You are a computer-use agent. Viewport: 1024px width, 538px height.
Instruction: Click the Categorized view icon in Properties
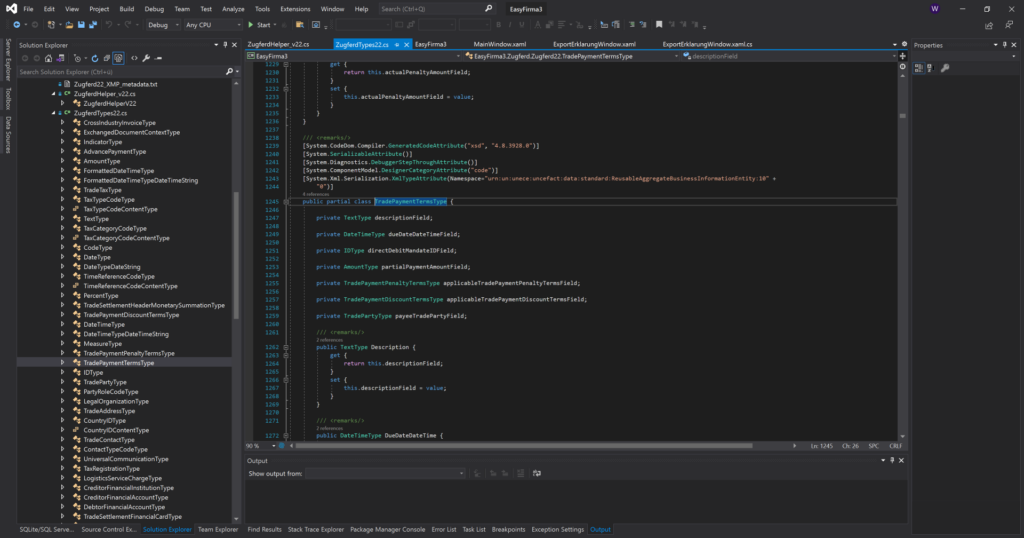point(919,68)
